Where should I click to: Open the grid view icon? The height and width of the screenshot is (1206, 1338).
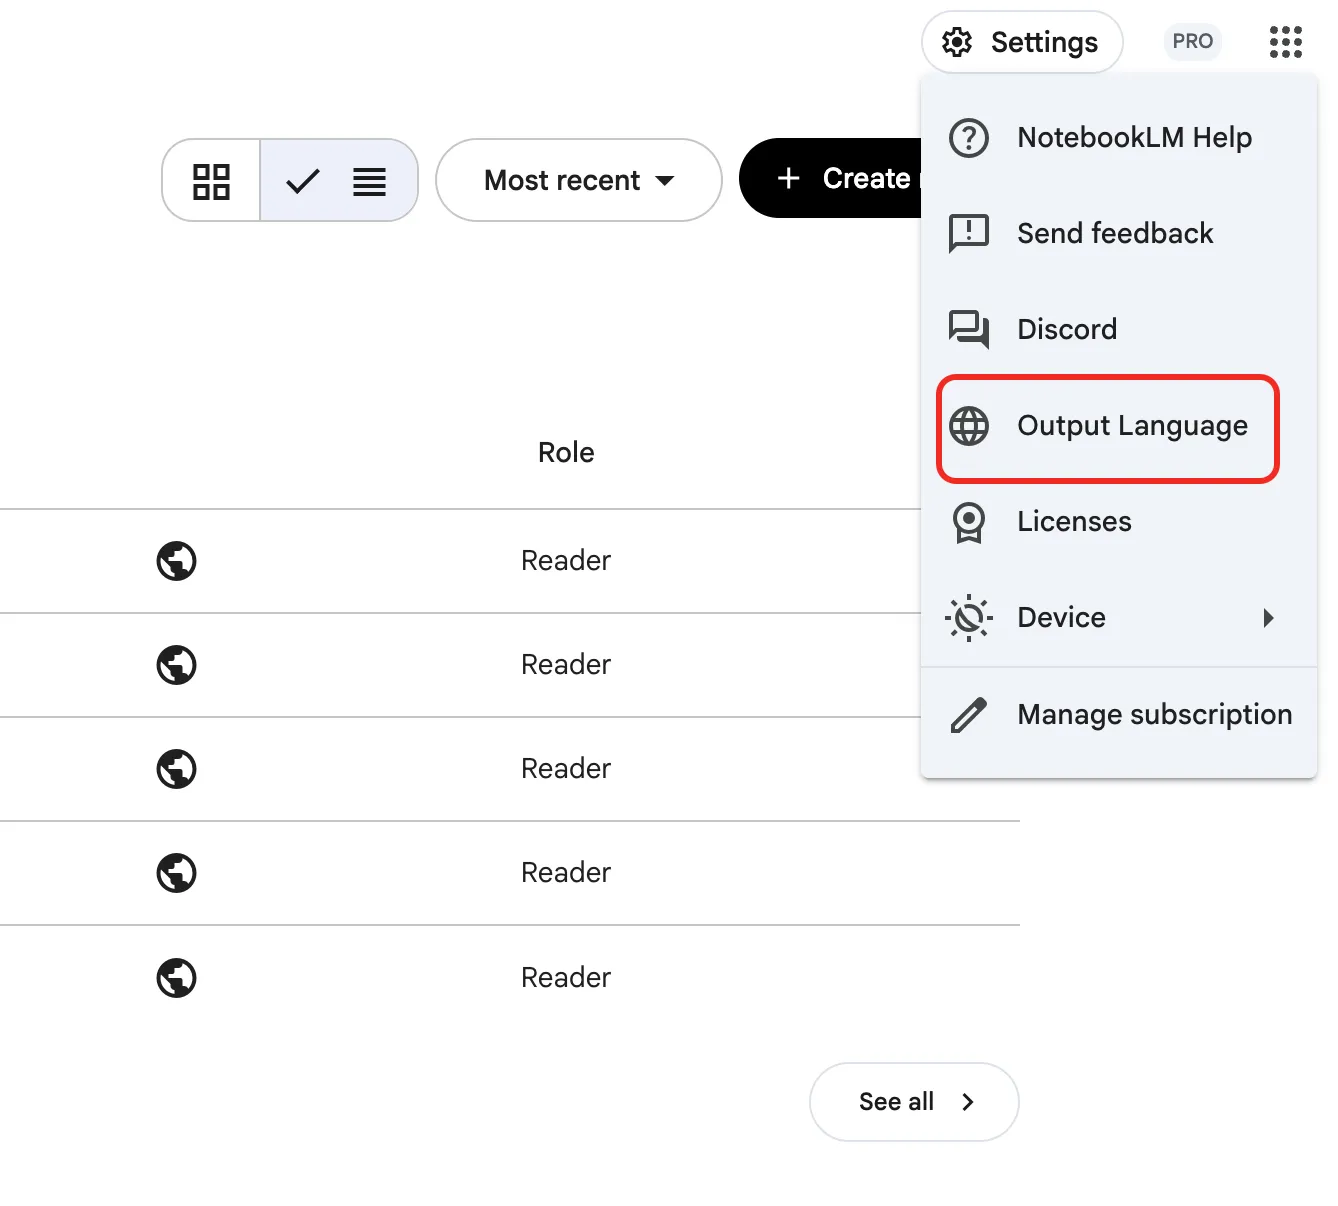coord(211,181)
